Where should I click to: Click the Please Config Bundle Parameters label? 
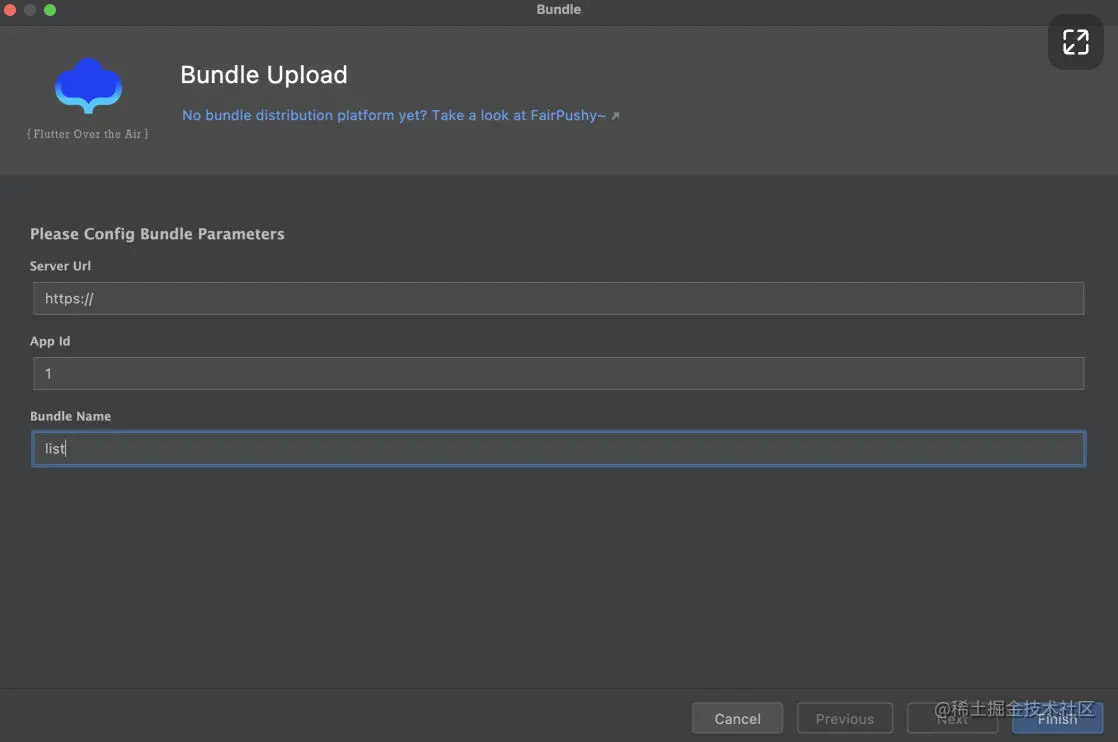tap(157, 234)
